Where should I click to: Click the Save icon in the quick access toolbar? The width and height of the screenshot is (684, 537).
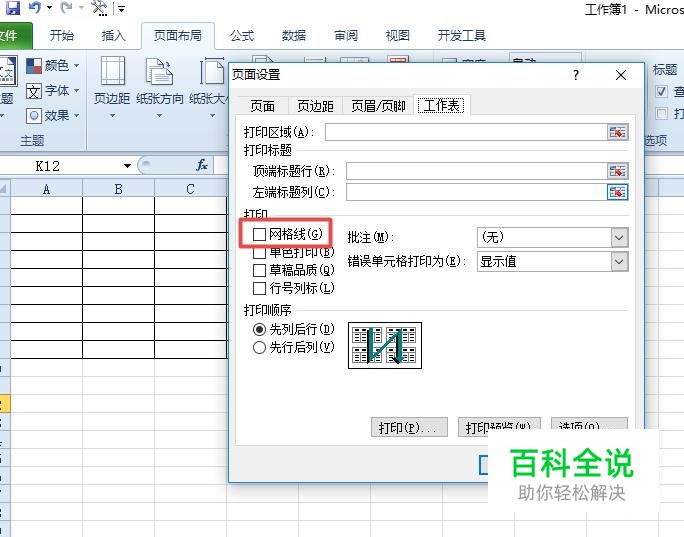(13, 7)
